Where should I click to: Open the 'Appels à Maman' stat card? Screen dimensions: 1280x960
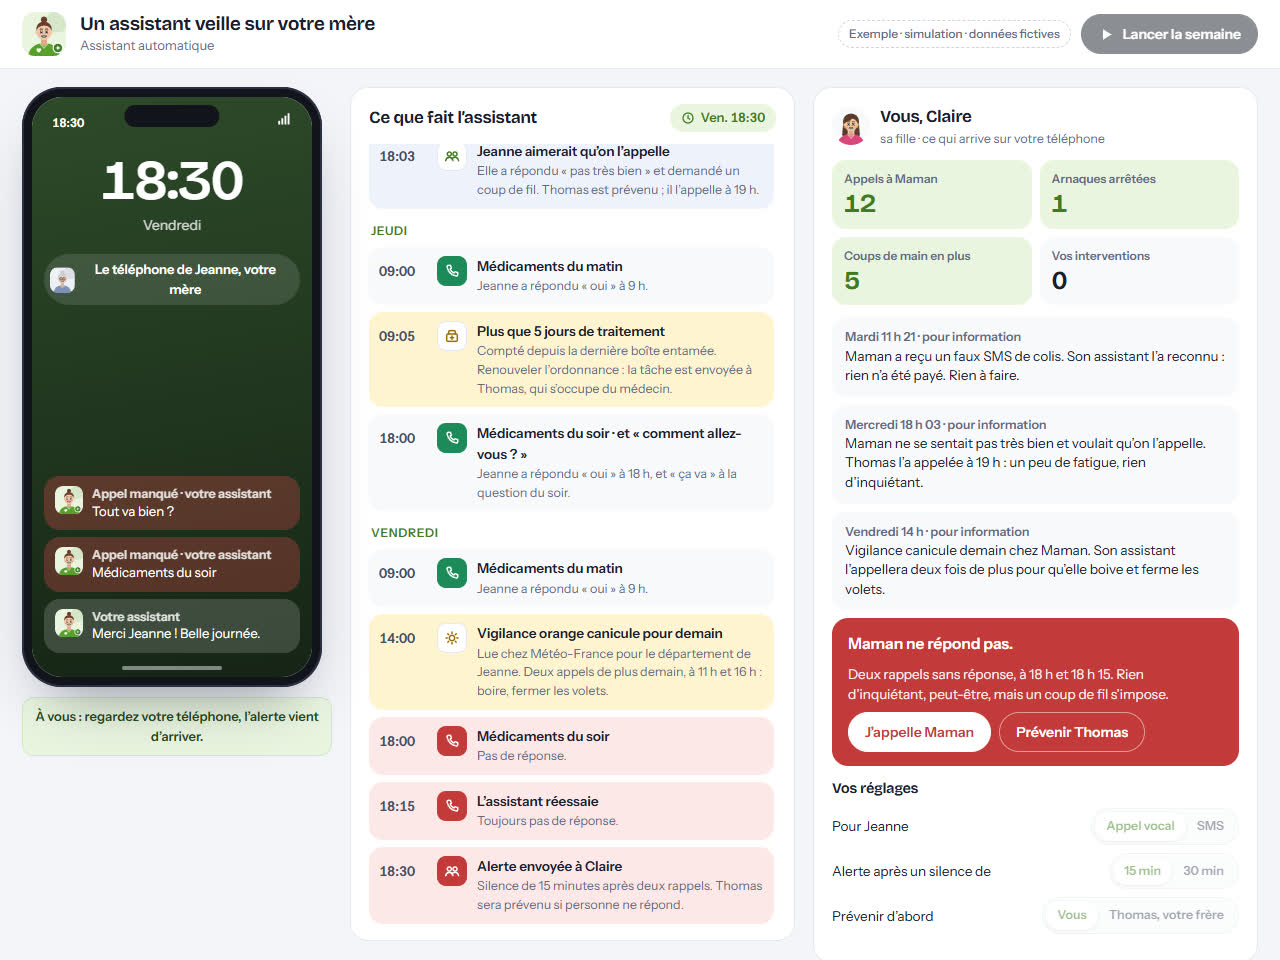click(931, 194)
